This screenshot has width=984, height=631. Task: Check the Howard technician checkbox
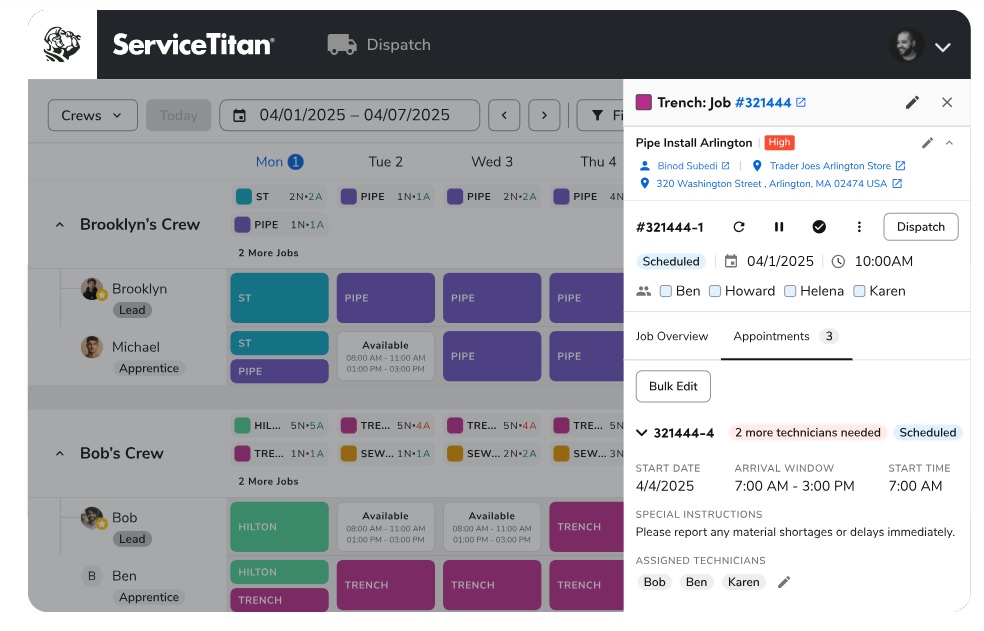click(x=717, y=290)
